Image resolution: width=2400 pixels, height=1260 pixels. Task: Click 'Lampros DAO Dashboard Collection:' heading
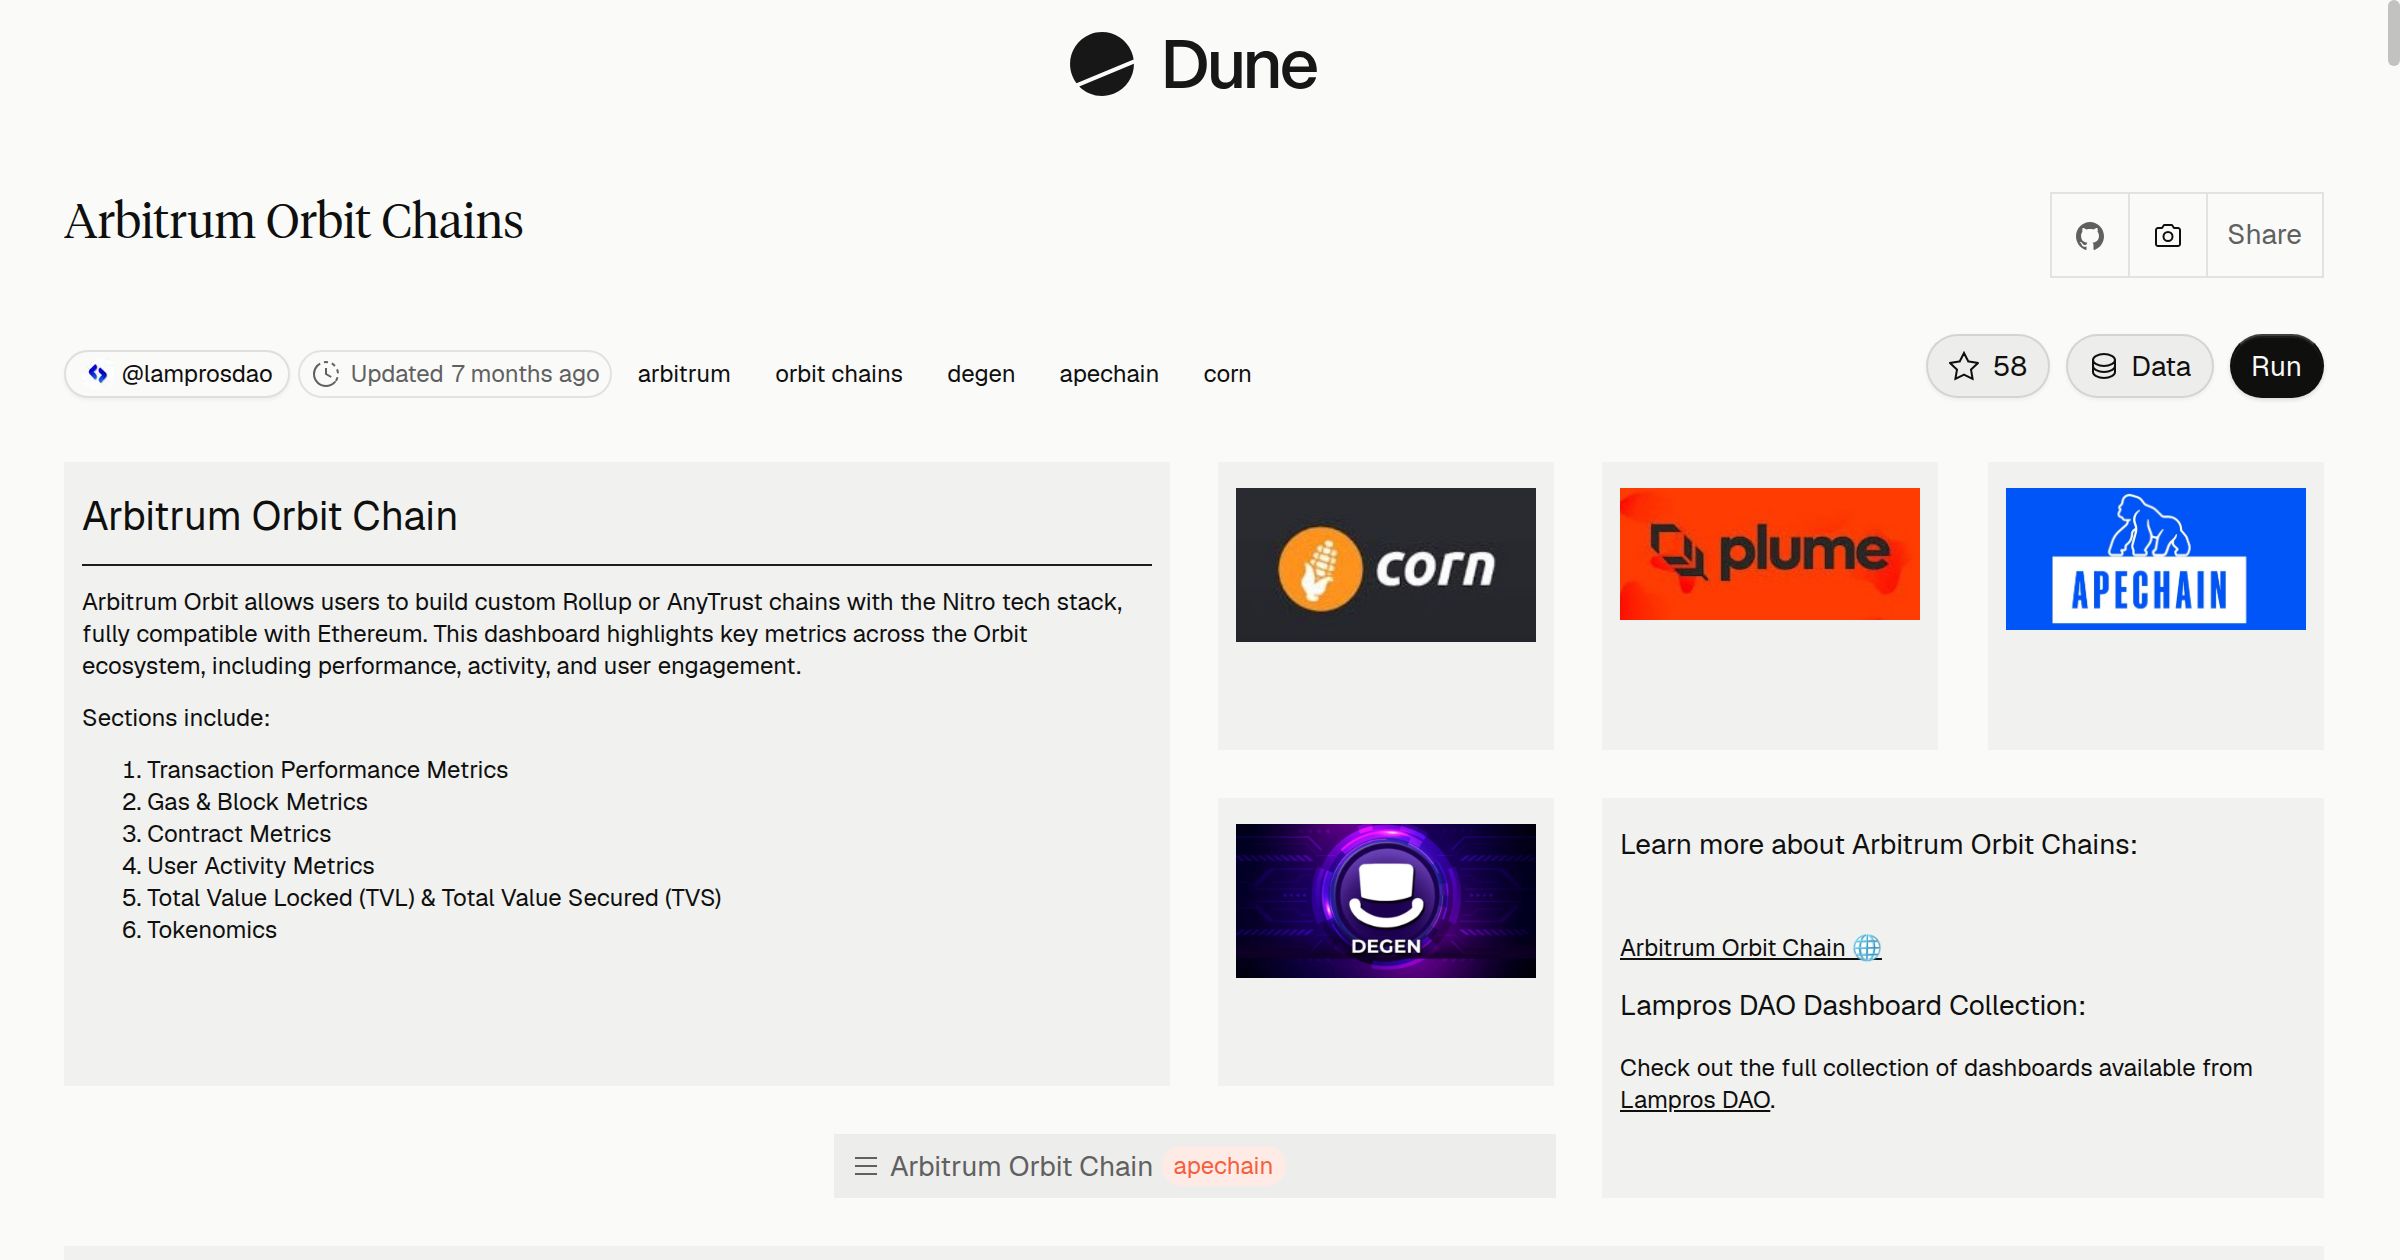coord(1853,1006)
